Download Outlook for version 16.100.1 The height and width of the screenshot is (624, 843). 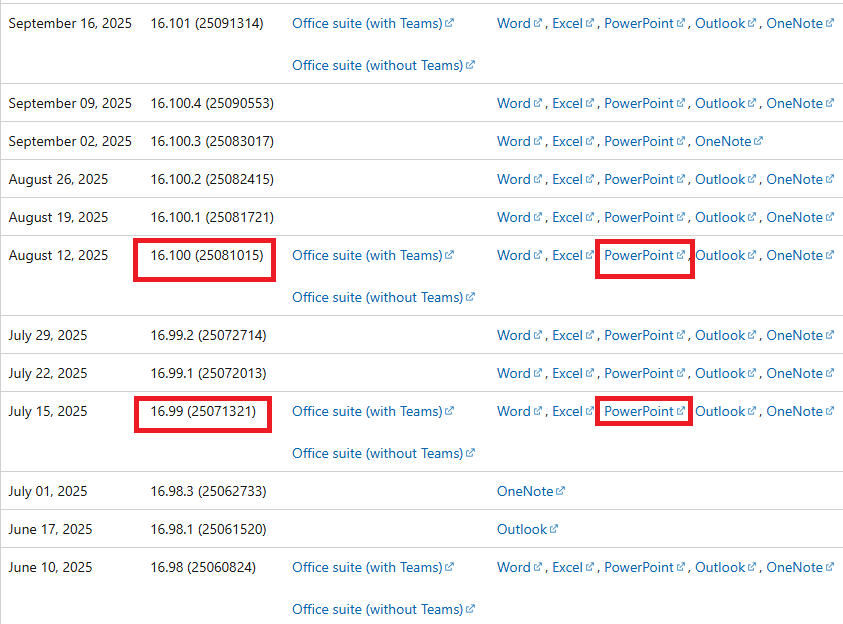coord(726,218)
